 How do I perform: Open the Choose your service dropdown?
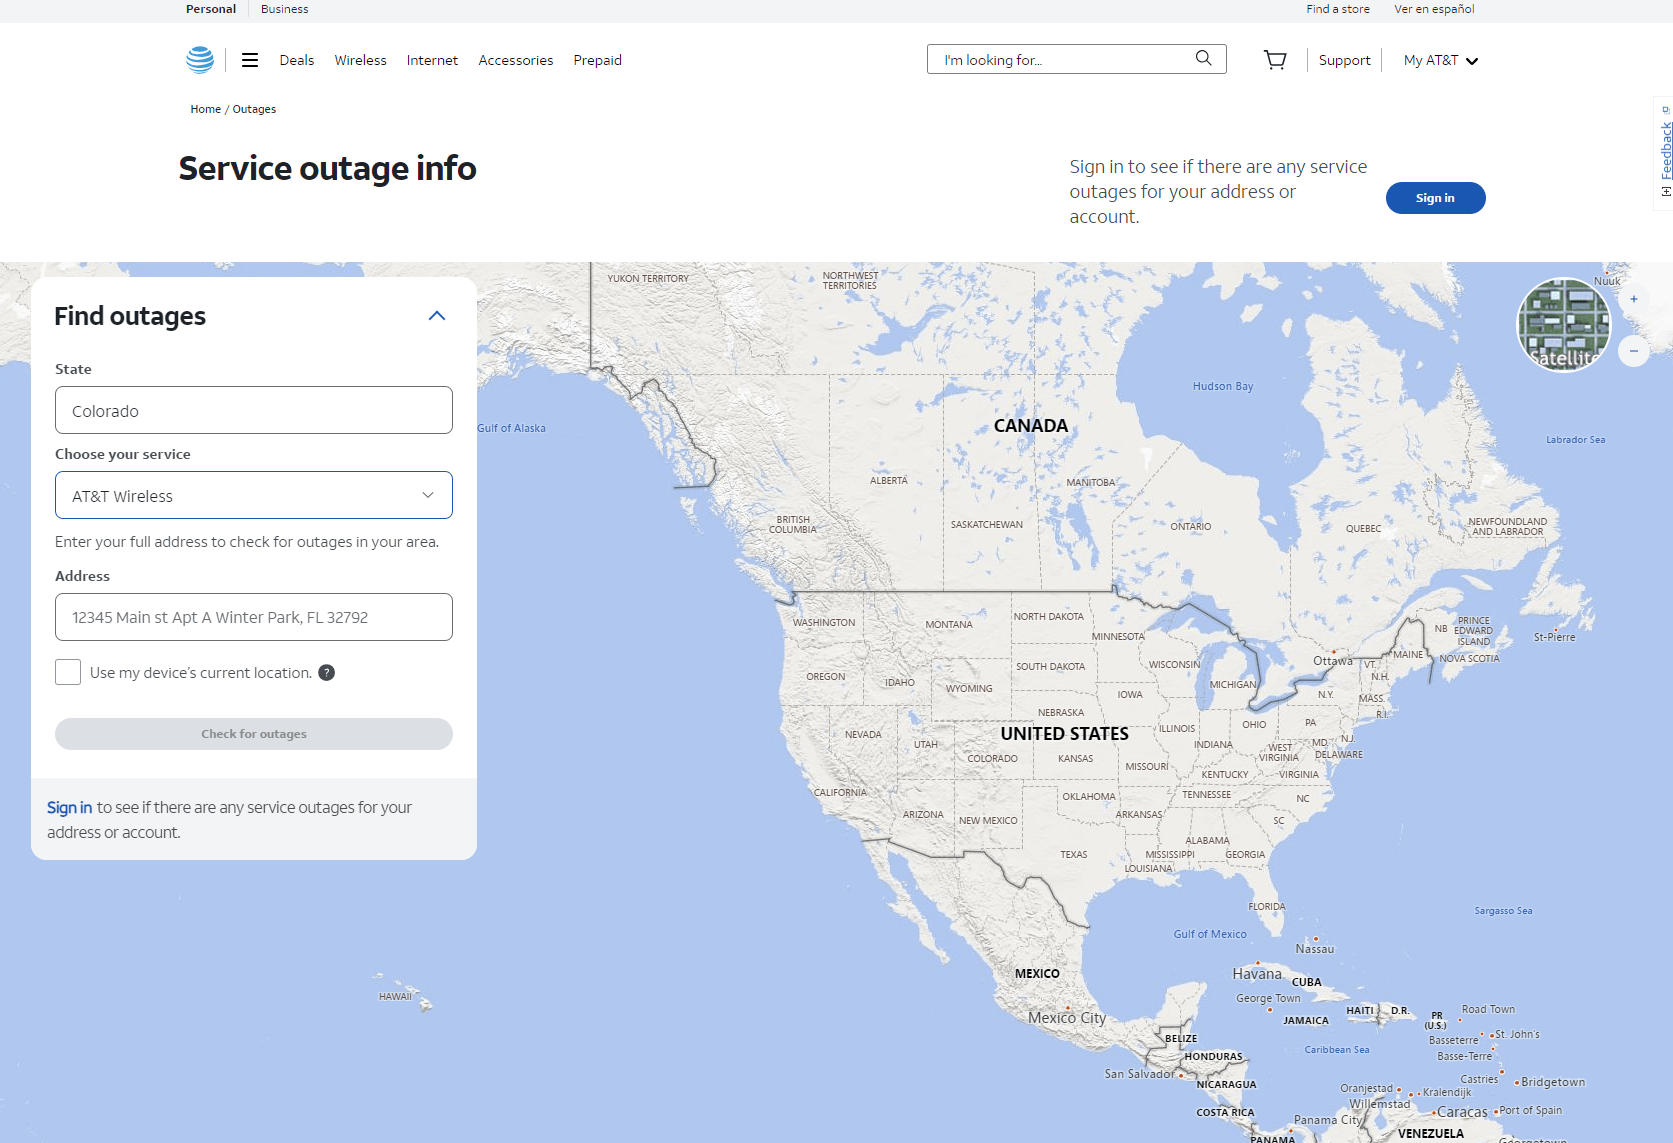point(254,495)
